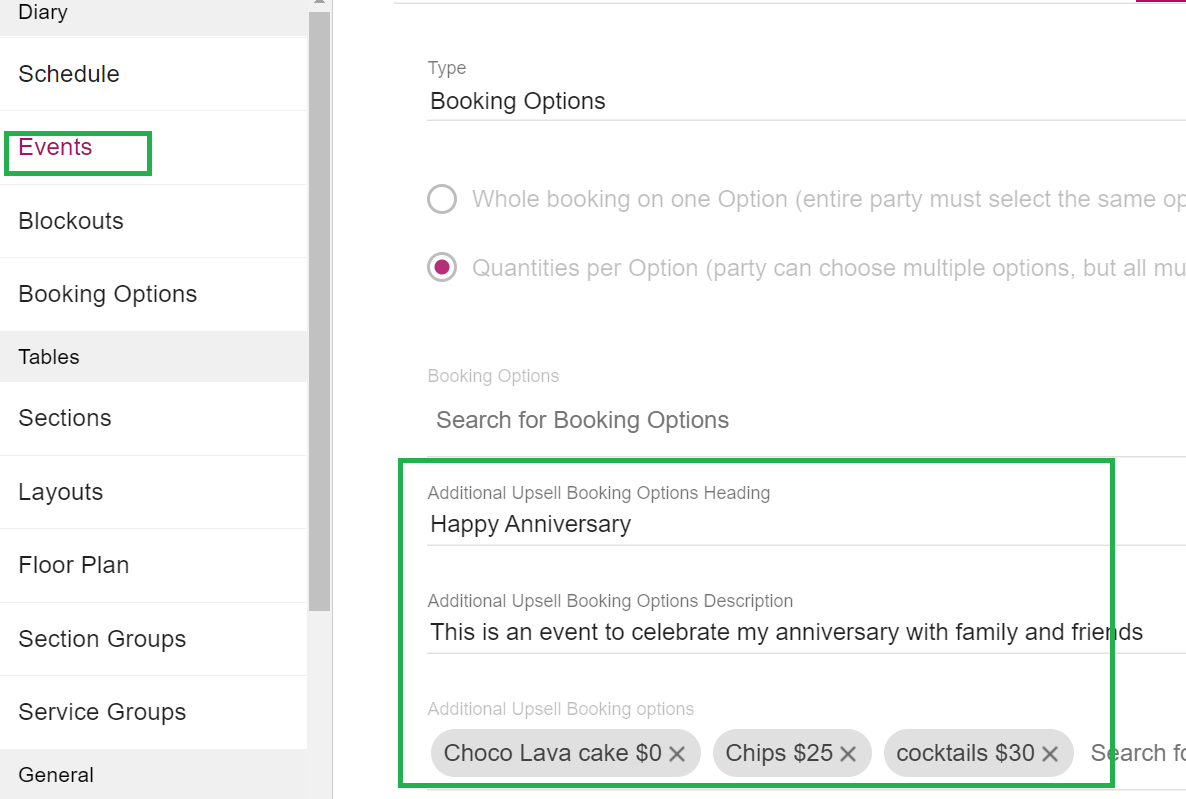Open the Diary section
1186x799 pixels.
(42, 13)
